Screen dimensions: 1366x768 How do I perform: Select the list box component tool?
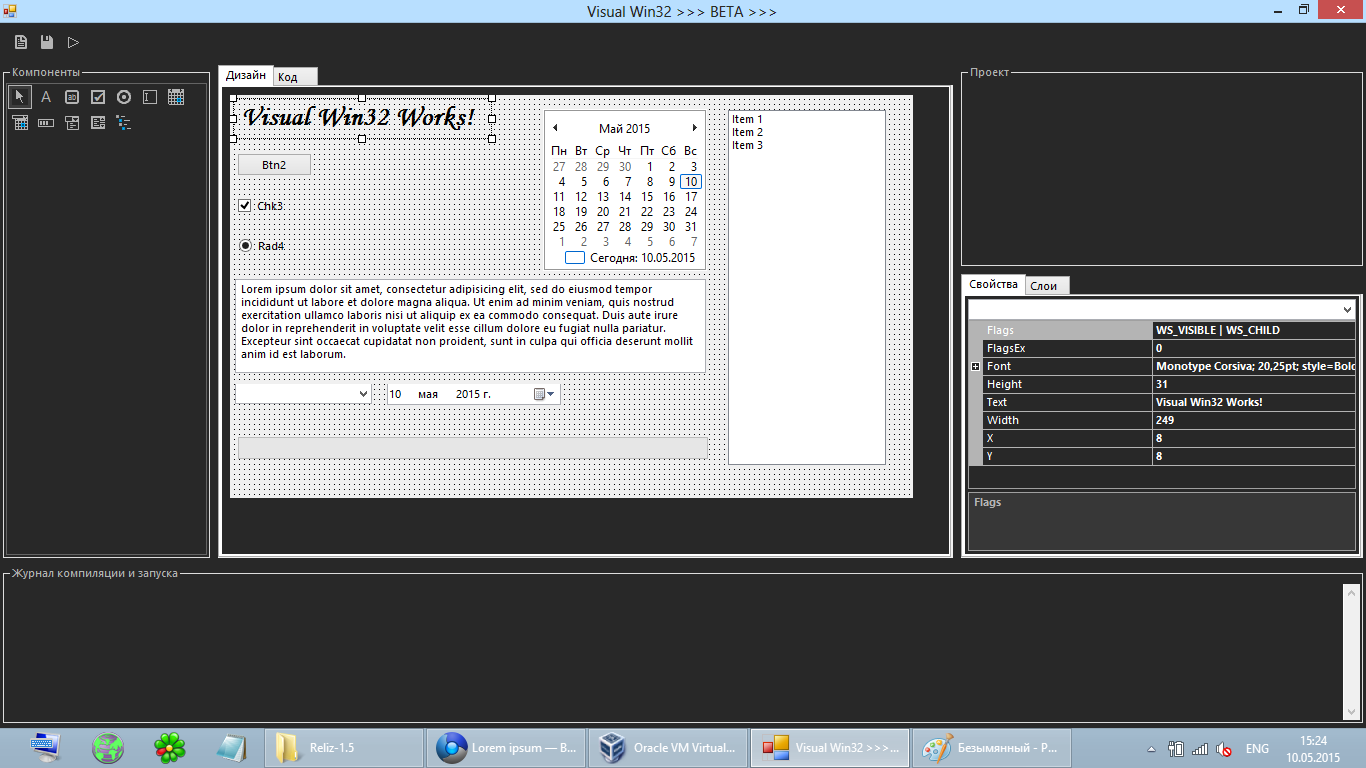(x=98, y=123)
